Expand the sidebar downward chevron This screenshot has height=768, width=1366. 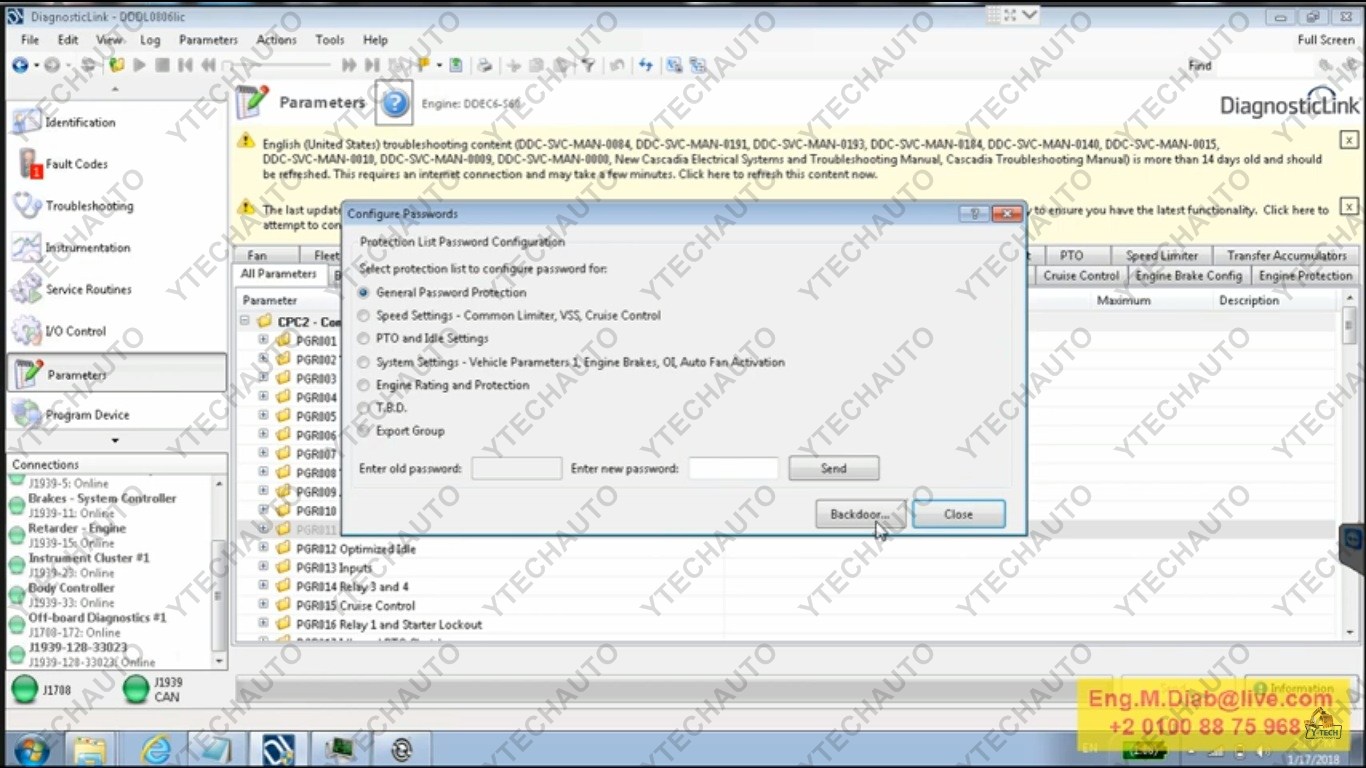pyautogui.click(x=115, y=441)
